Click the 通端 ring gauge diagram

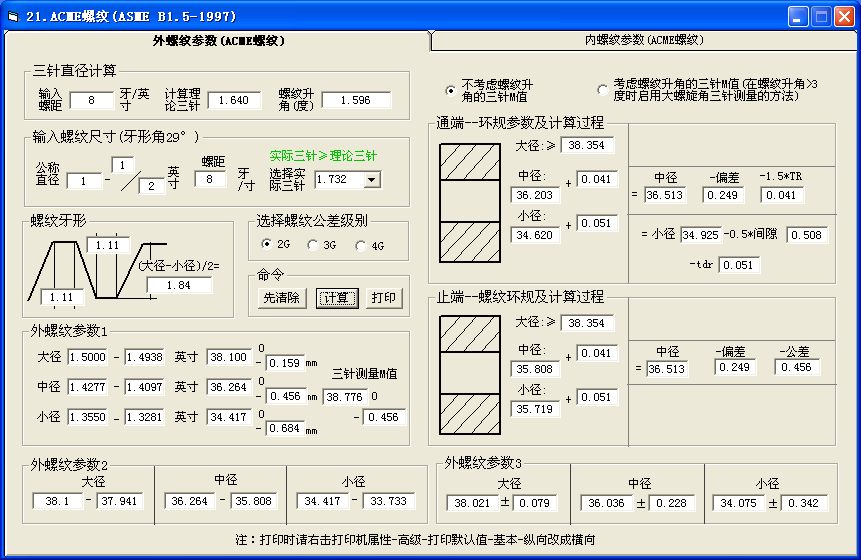tap(470, 203)
